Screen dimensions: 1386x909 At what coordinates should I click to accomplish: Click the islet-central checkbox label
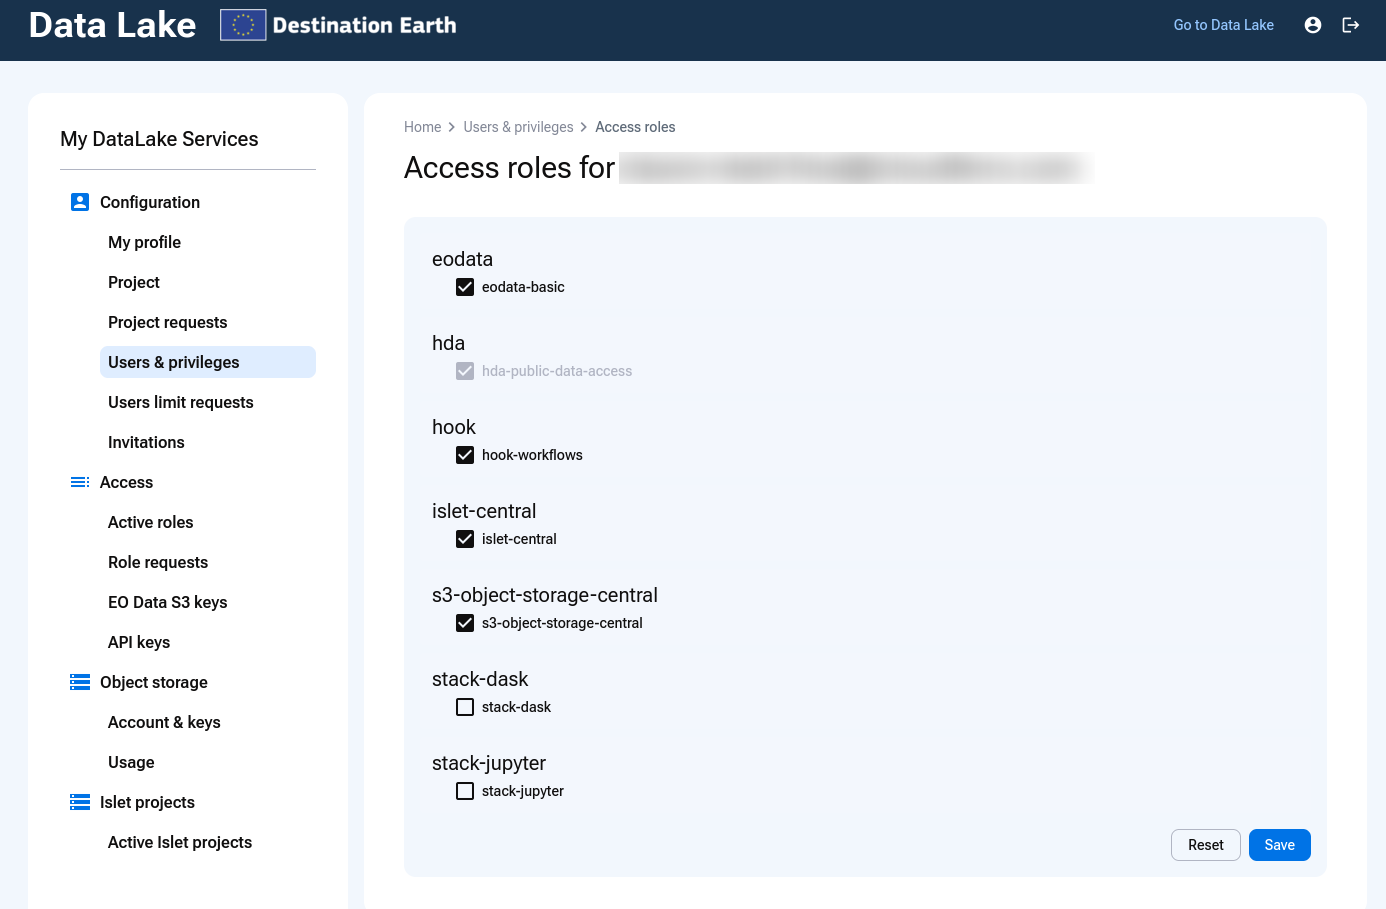tap(519, 539)
